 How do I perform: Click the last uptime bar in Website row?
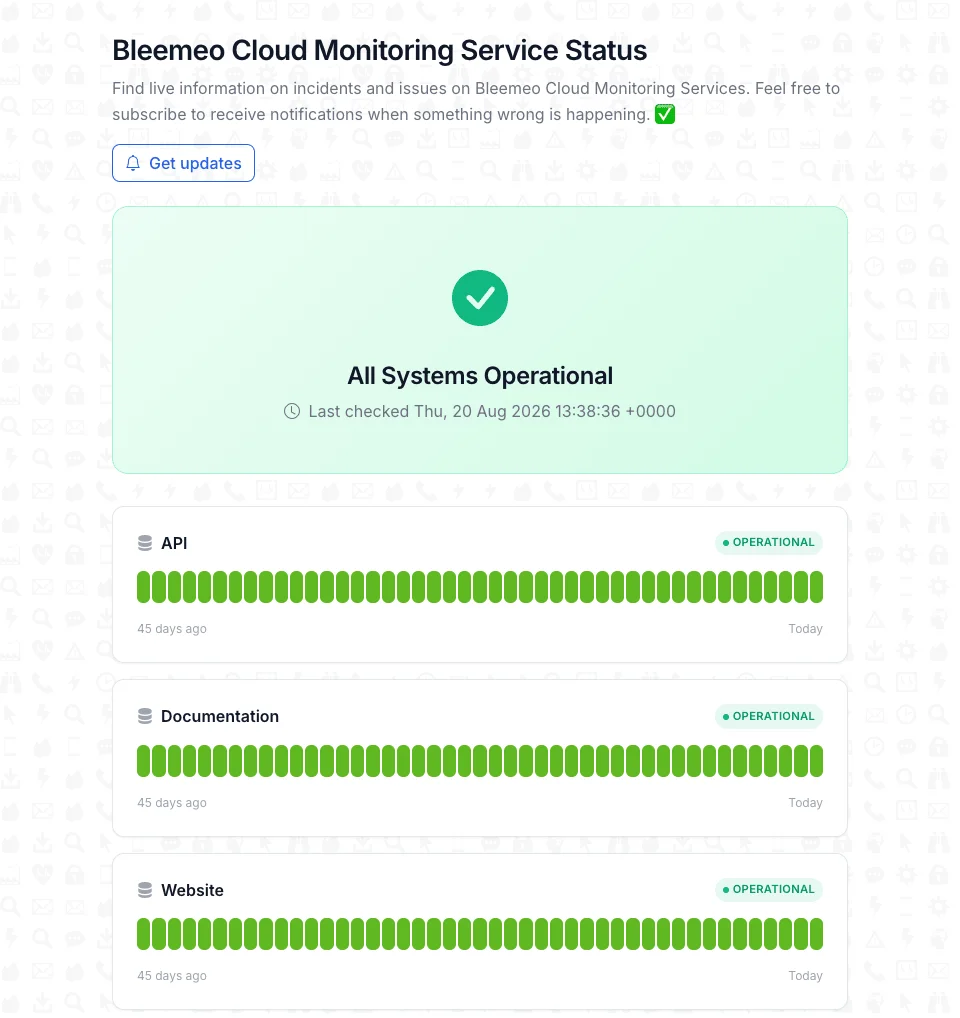pos(818,936)
